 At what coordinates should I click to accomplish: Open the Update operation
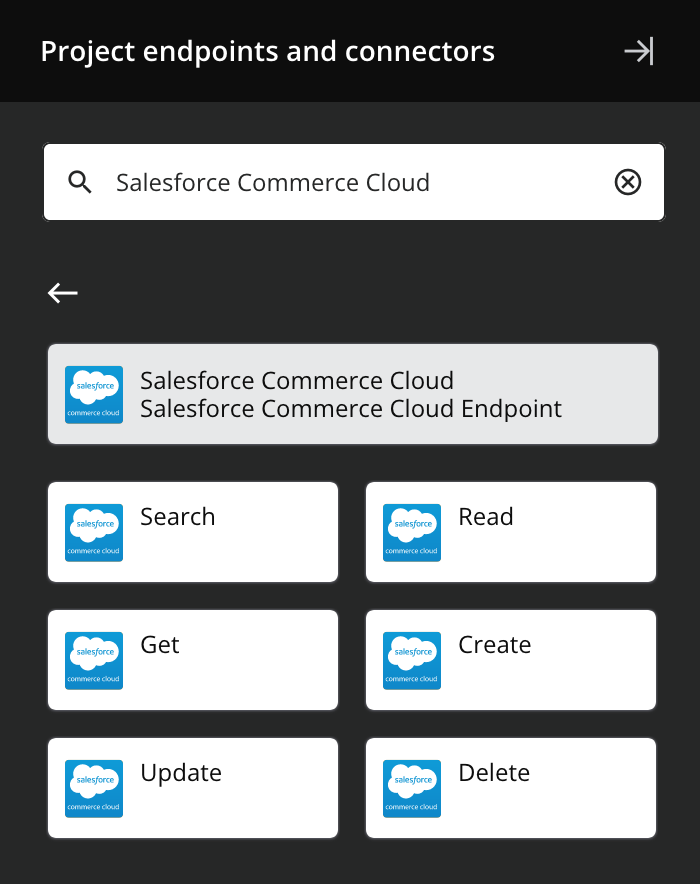pos(192,787)
